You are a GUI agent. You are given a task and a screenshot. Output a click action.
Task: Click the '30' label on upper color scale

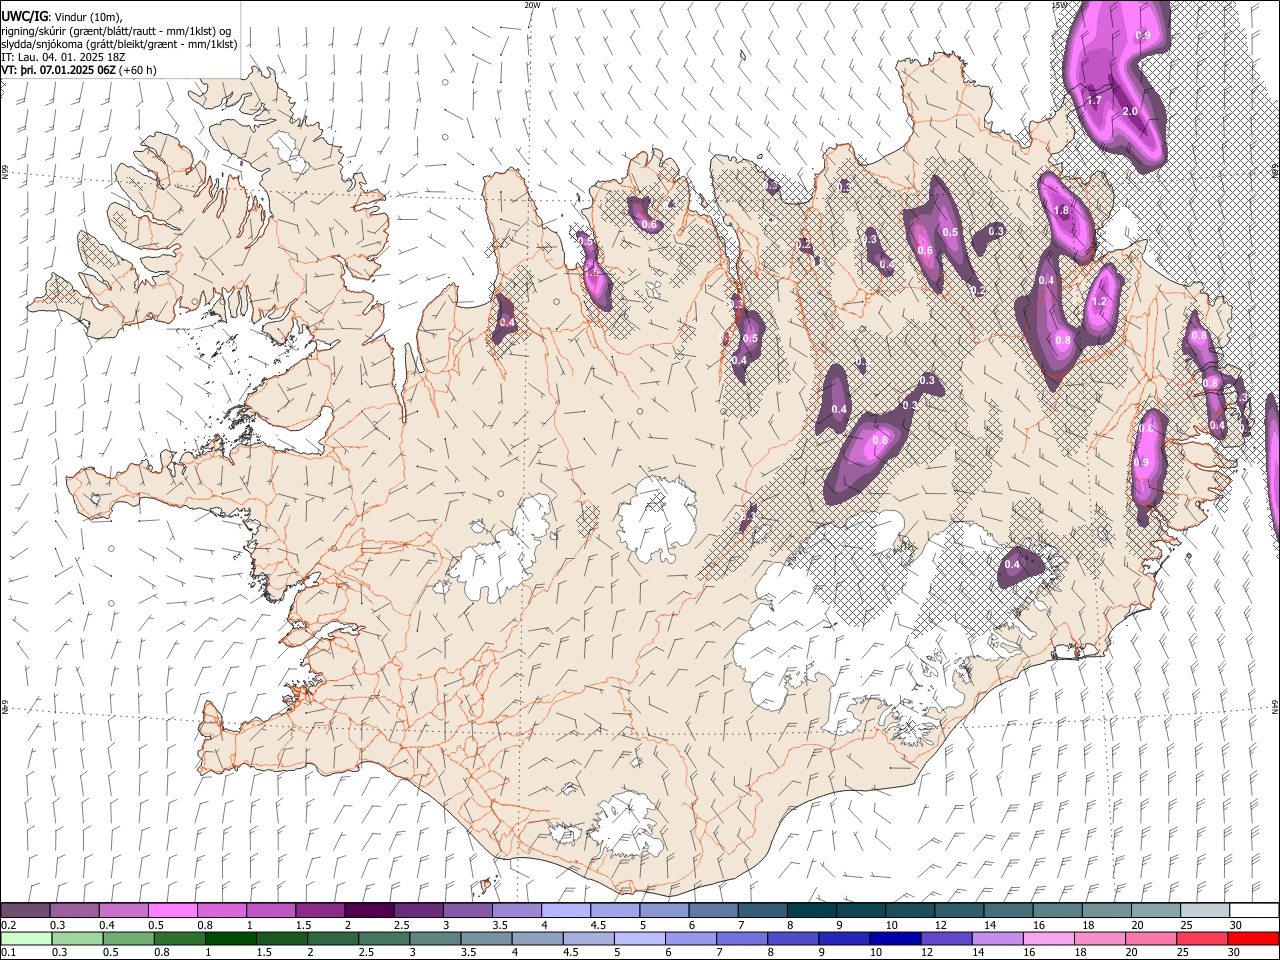coord(1235,925)
